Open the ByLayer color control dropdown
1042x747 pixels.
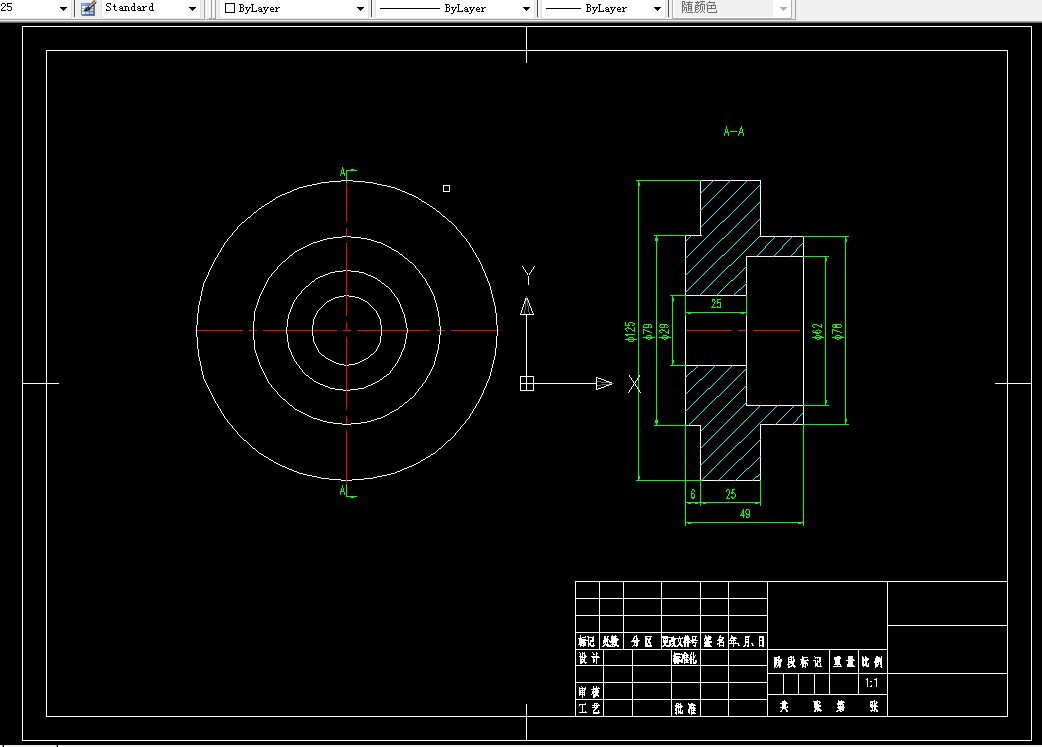tap(360, 9)
